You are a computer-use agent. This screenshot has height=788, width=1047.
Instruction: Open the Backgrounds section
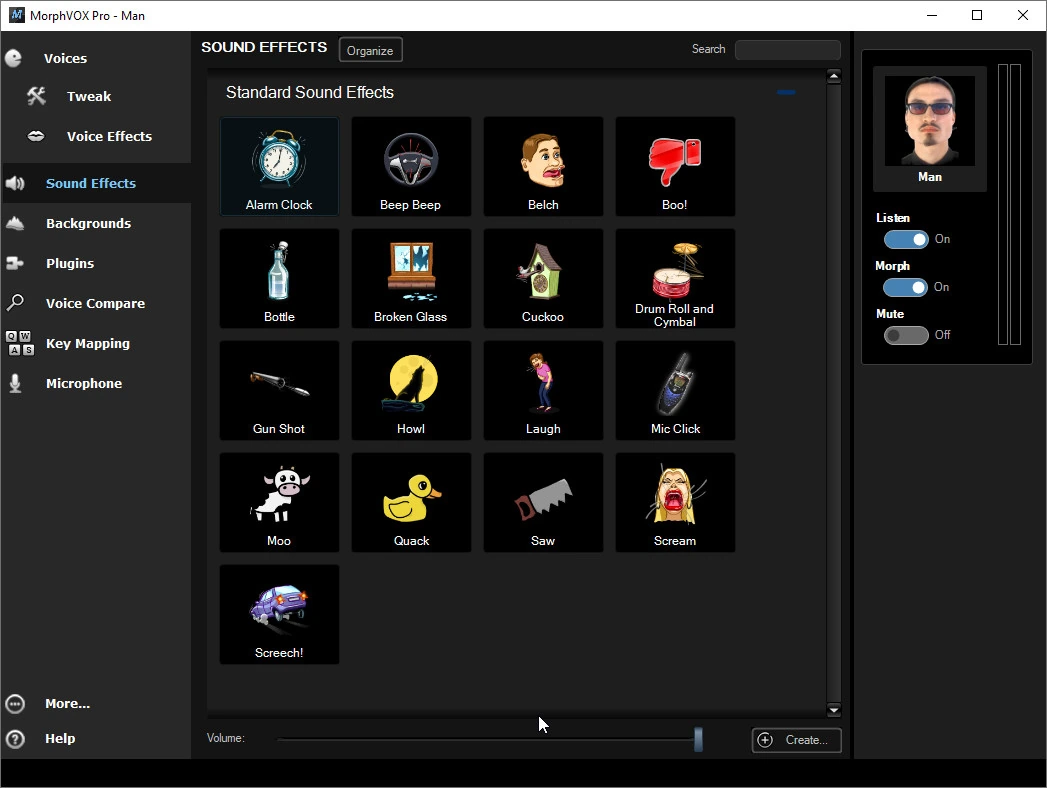88,224
